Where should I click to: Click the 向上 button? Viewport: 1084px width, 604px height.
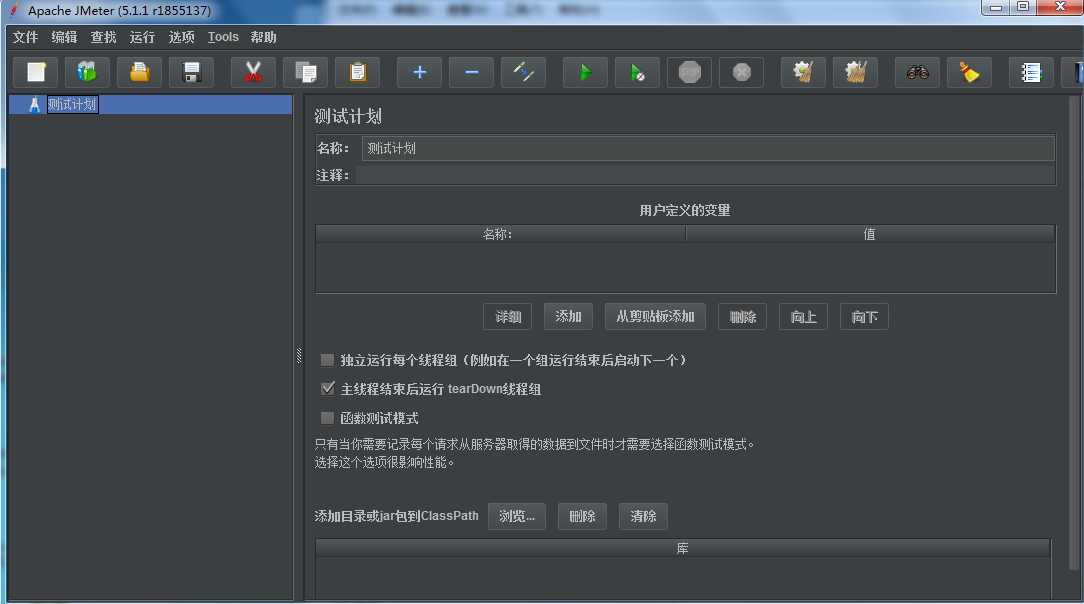[803, 317]
